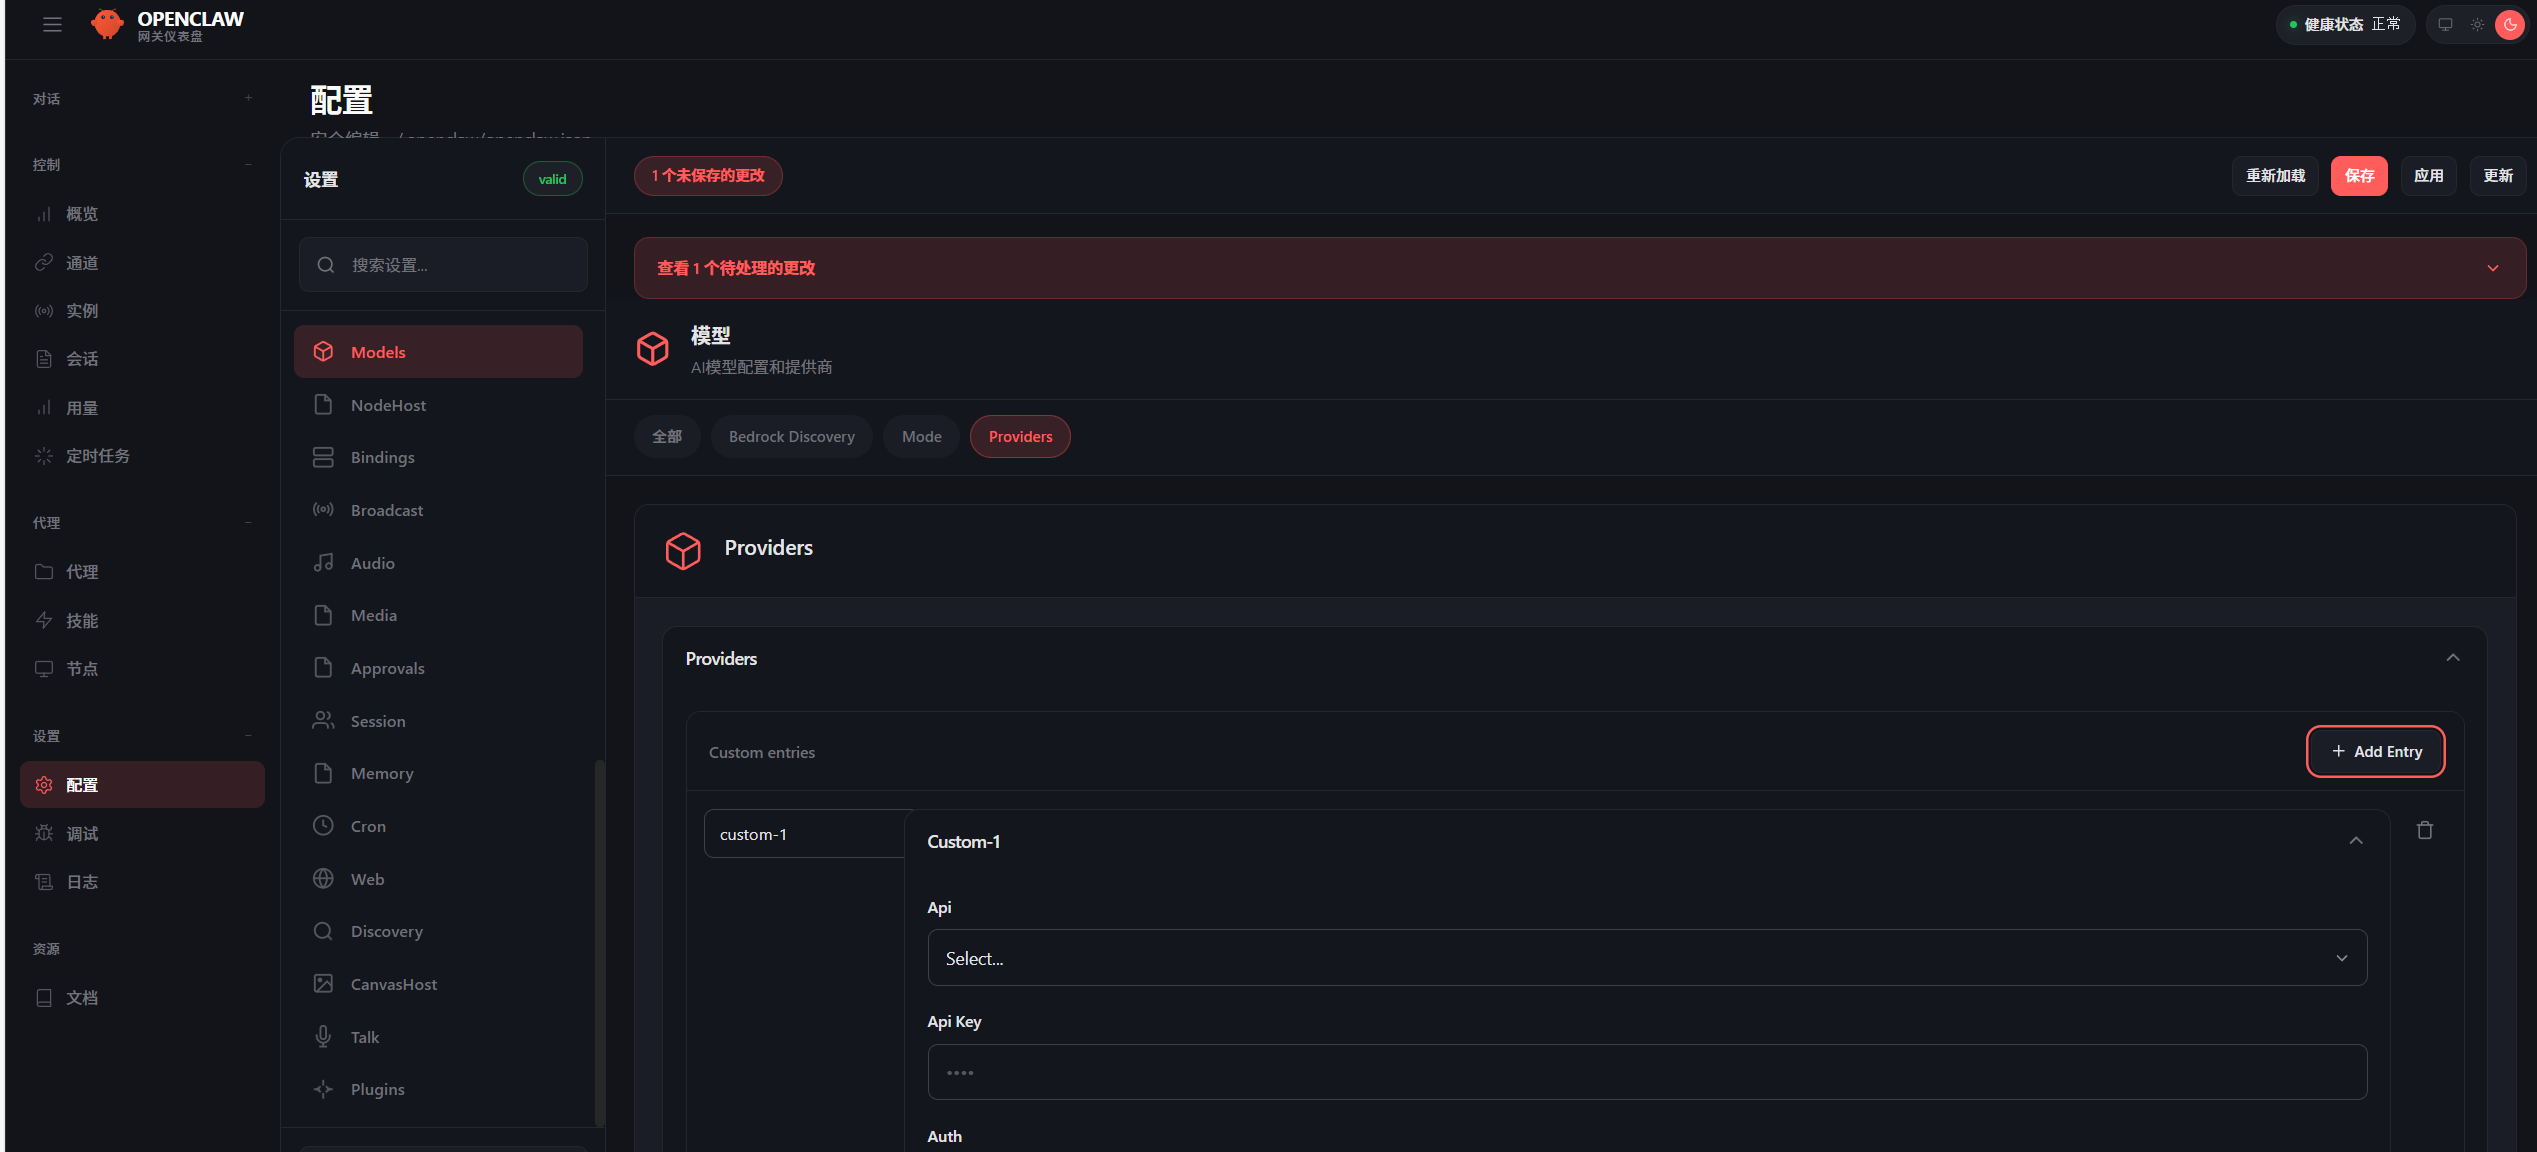Open Broadcast settings in sidebar
The width and height of the screenshot is (2537, 1152).
point(386,510)
